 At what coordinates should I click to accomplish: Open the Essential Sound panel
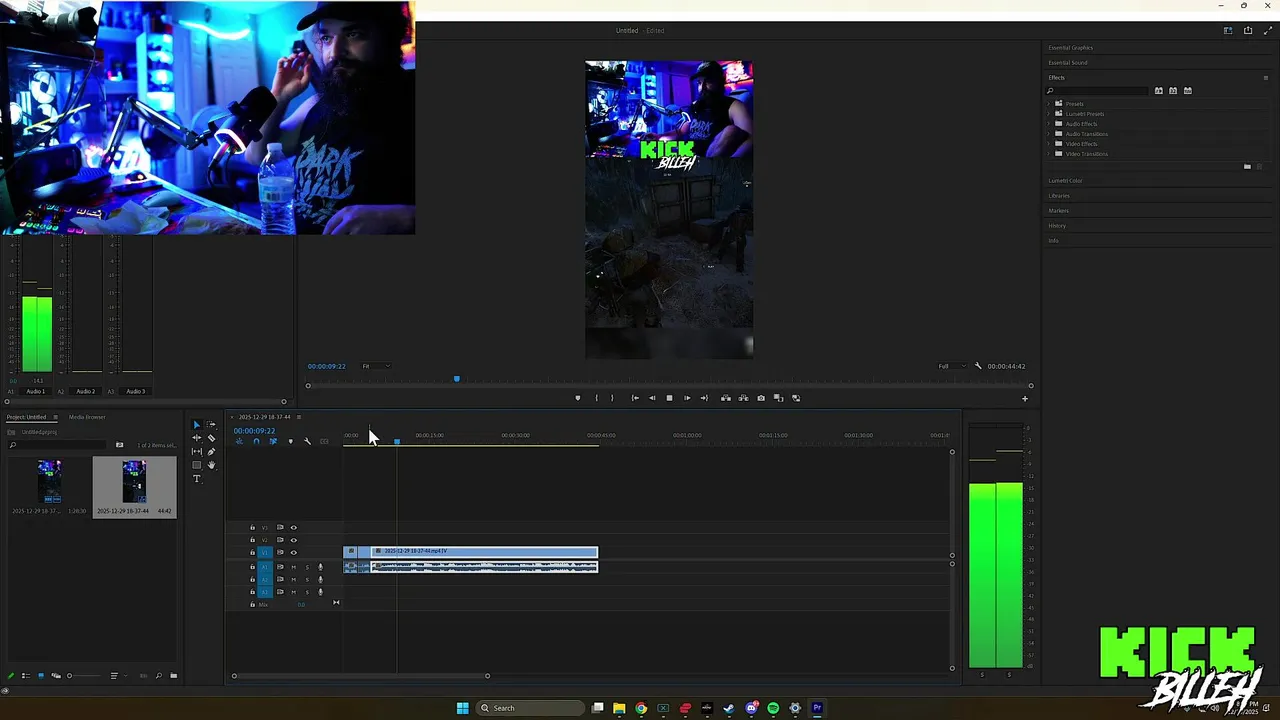coord(1068,63)
